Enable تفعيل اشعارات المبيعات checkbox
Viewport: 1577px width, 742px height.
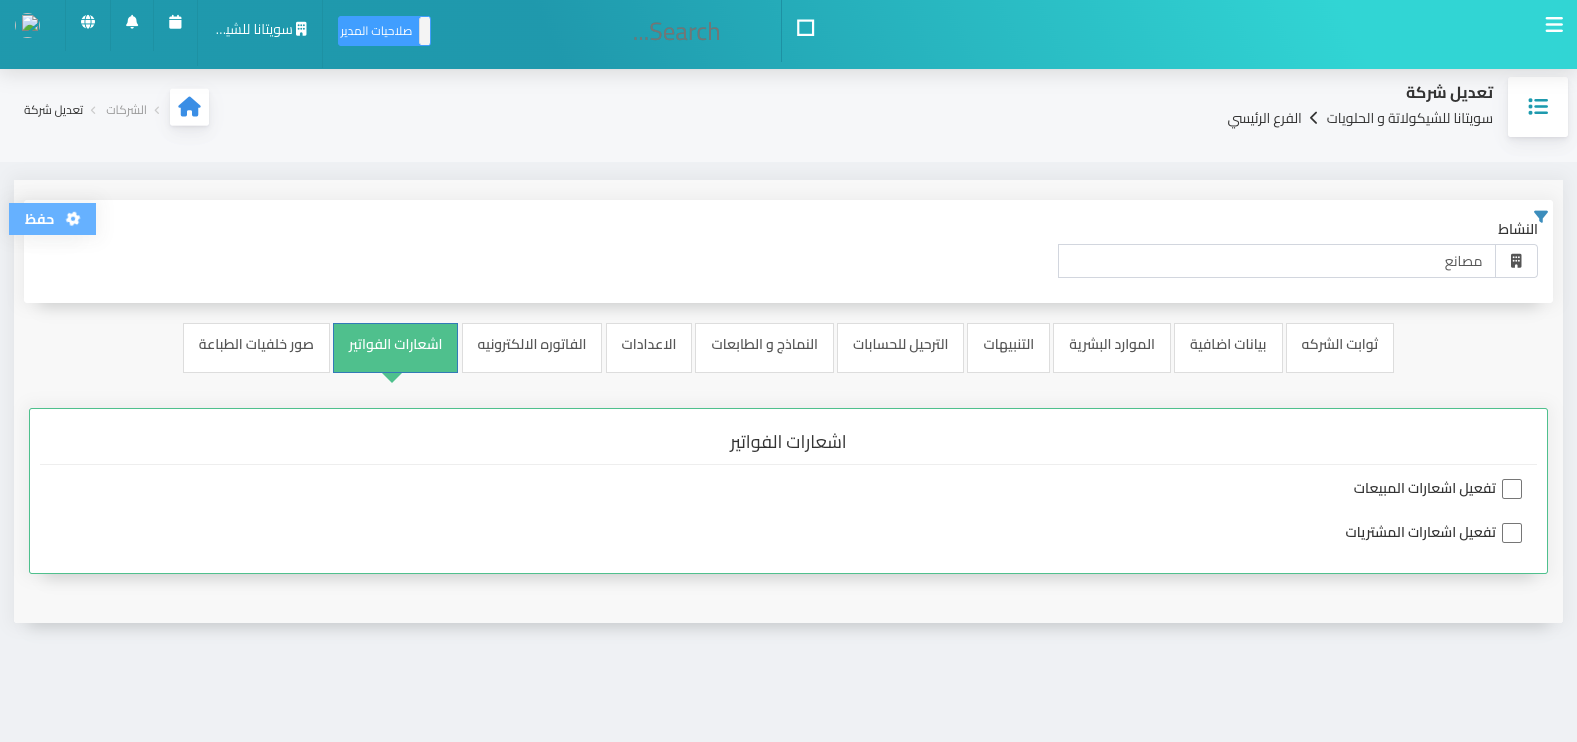click(x=1512, y=489)
